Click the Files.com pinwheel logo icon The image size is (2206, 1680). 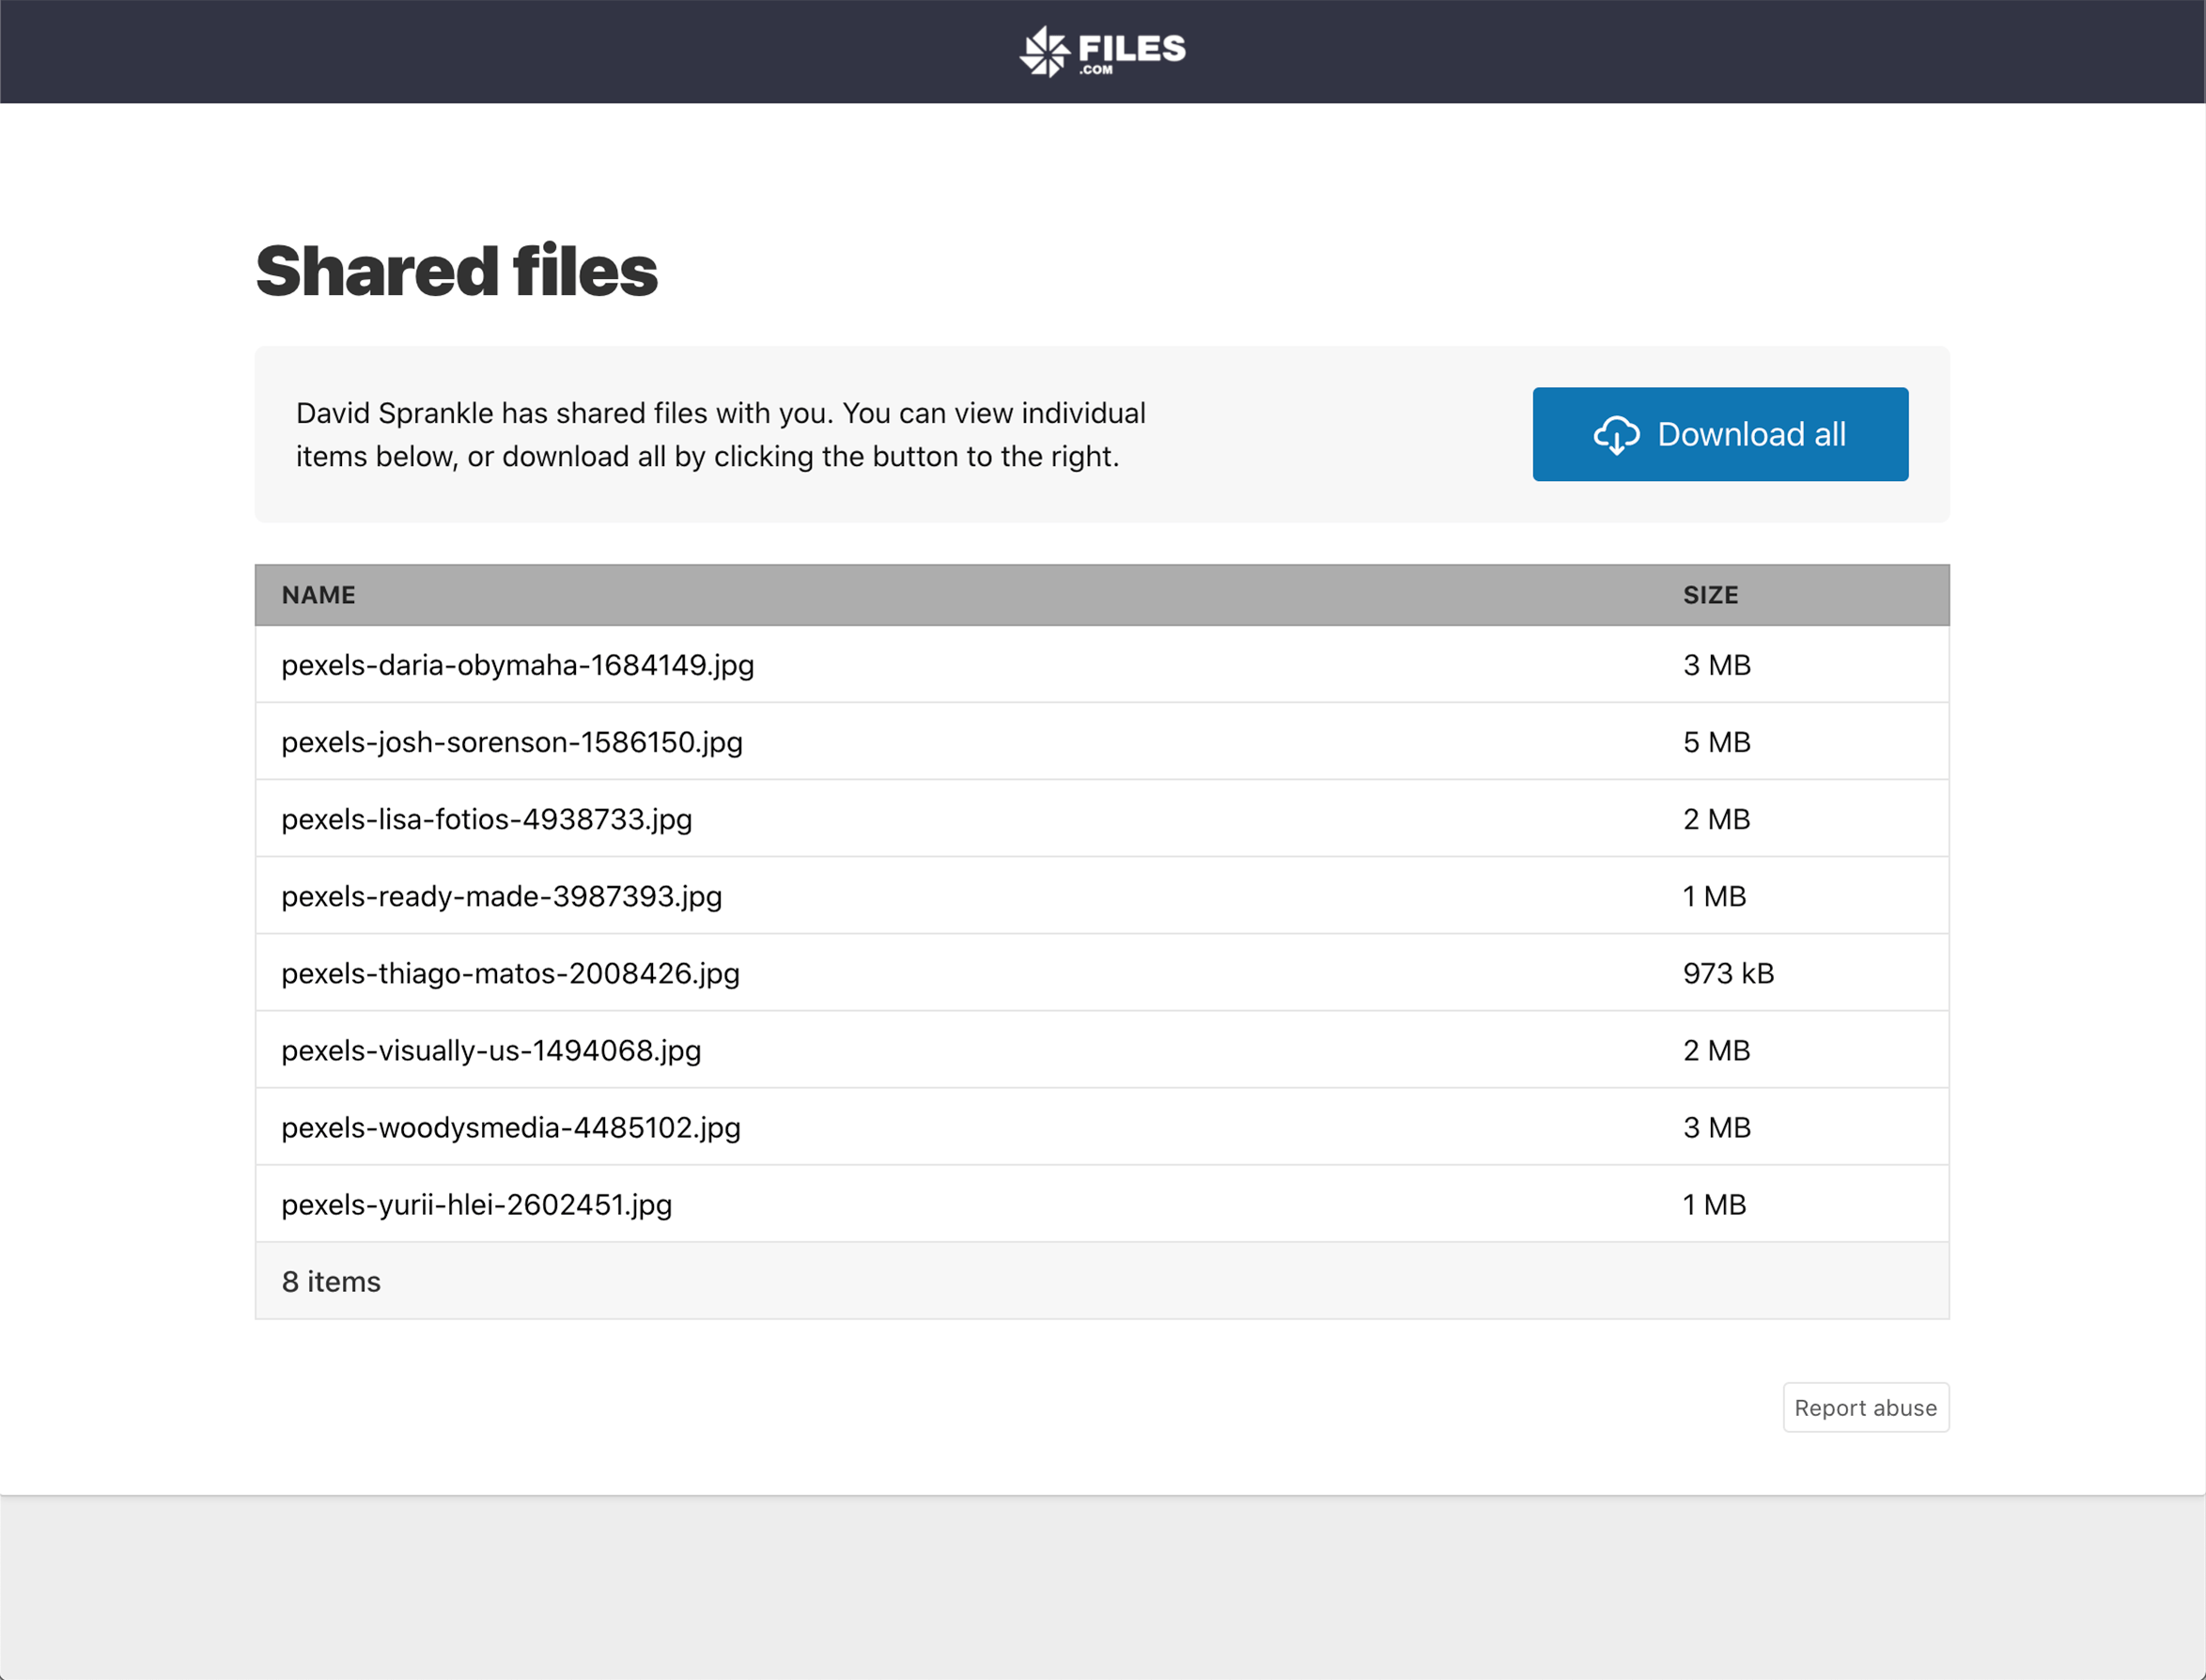[1044, 51]
